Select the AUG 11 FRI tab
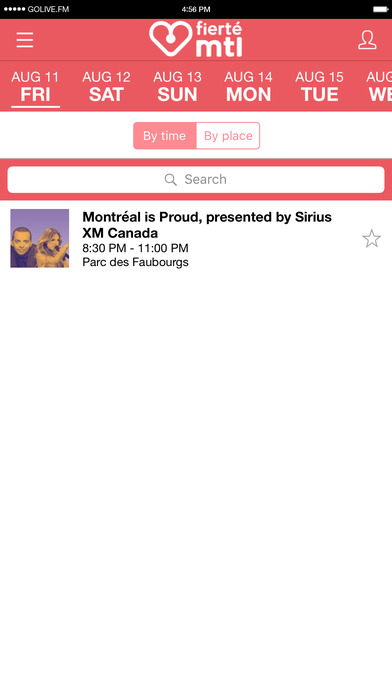The image size is (392, 696). point(35,87)
